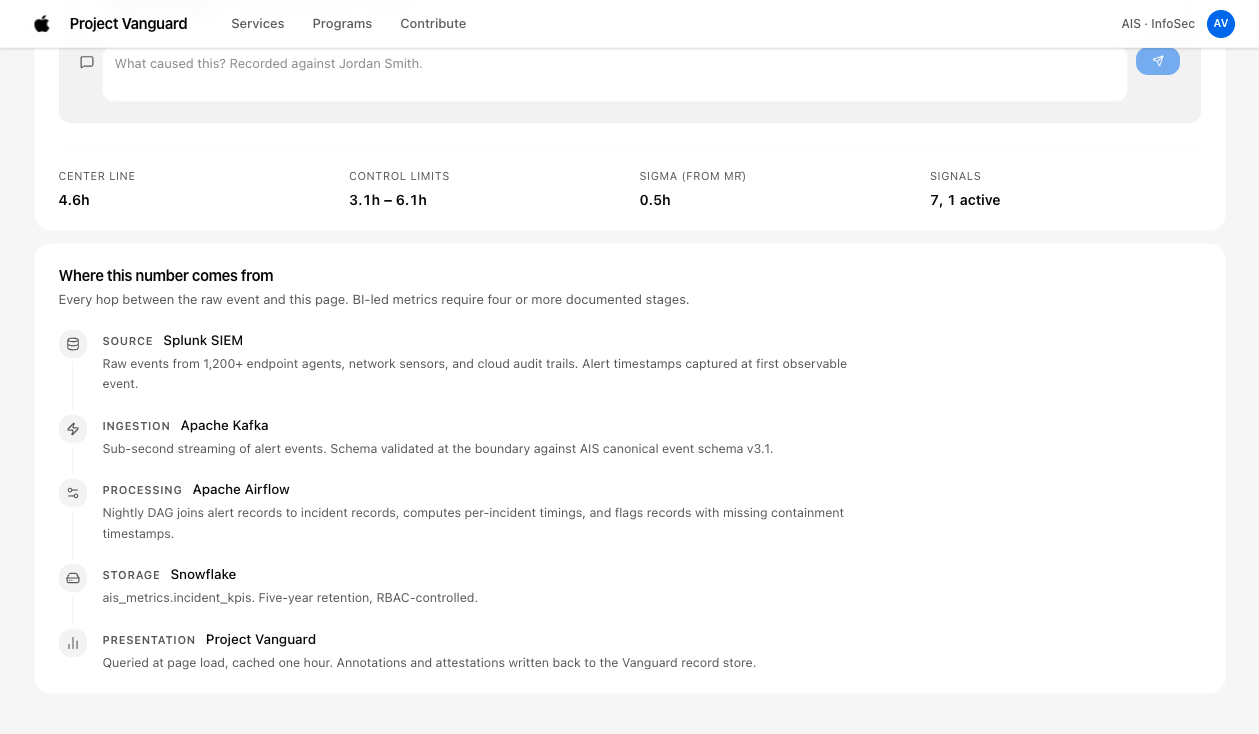Click the Splunk SIEM database icon
The height and width of the screenshot is (734, 1259).
point(73,344)
